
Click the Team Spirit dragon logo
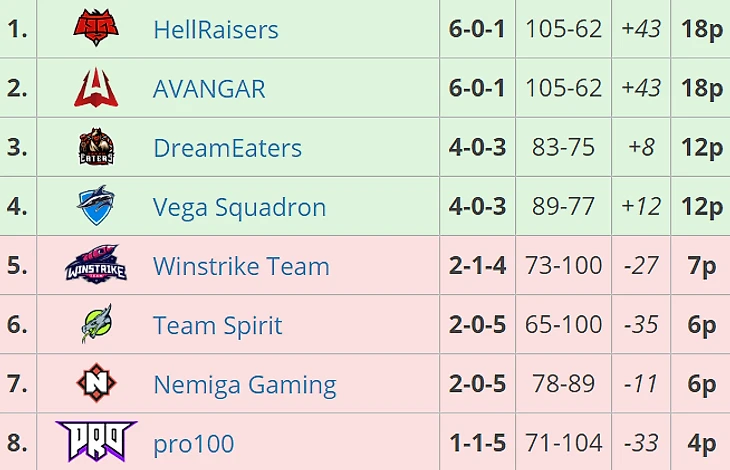tap(96, 325)
